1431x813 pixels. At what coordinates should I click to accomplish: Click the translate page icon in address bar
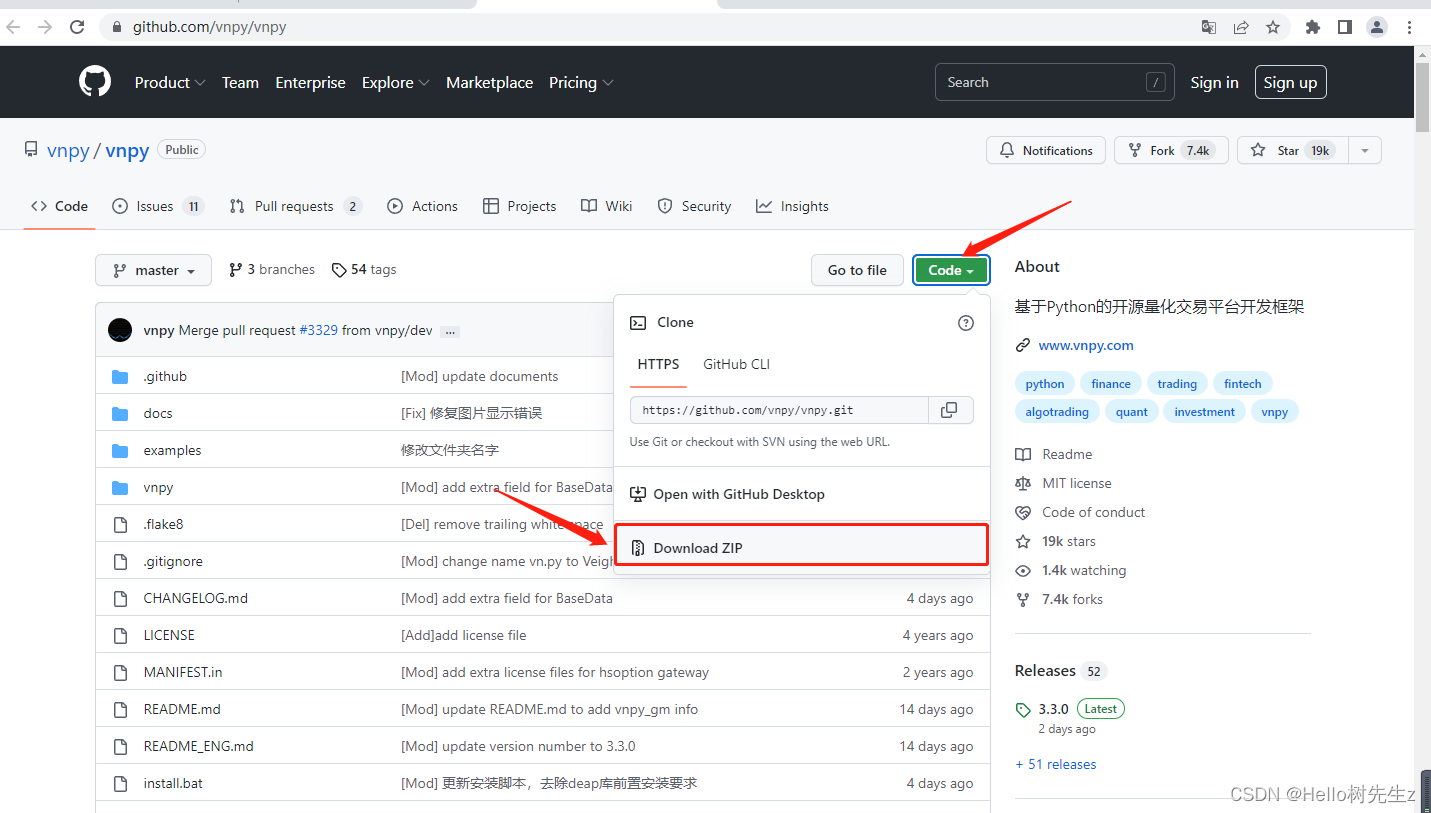[1209, 27]
